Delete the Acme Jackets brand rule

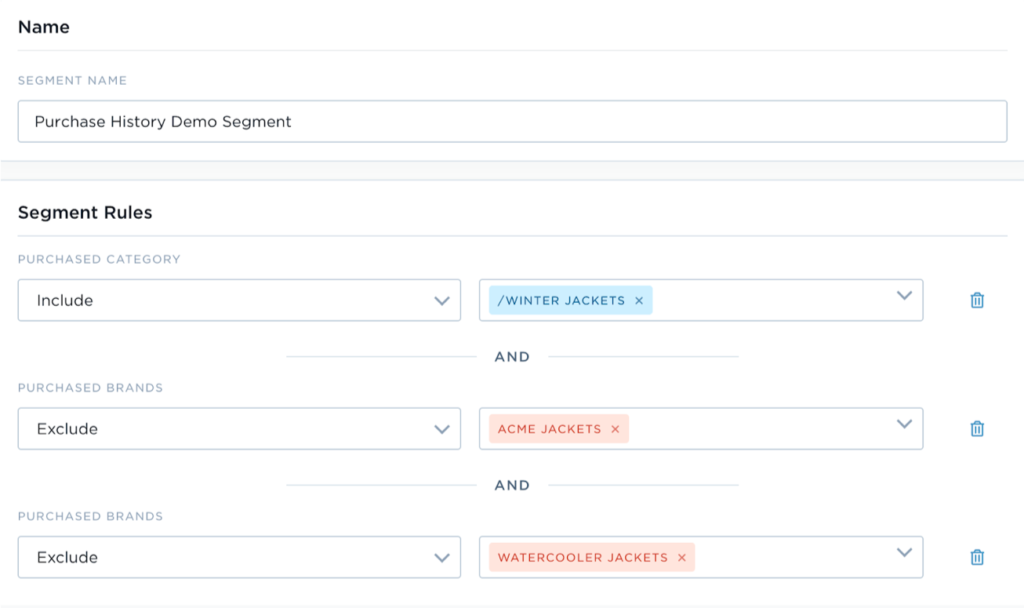pos(977,429)
